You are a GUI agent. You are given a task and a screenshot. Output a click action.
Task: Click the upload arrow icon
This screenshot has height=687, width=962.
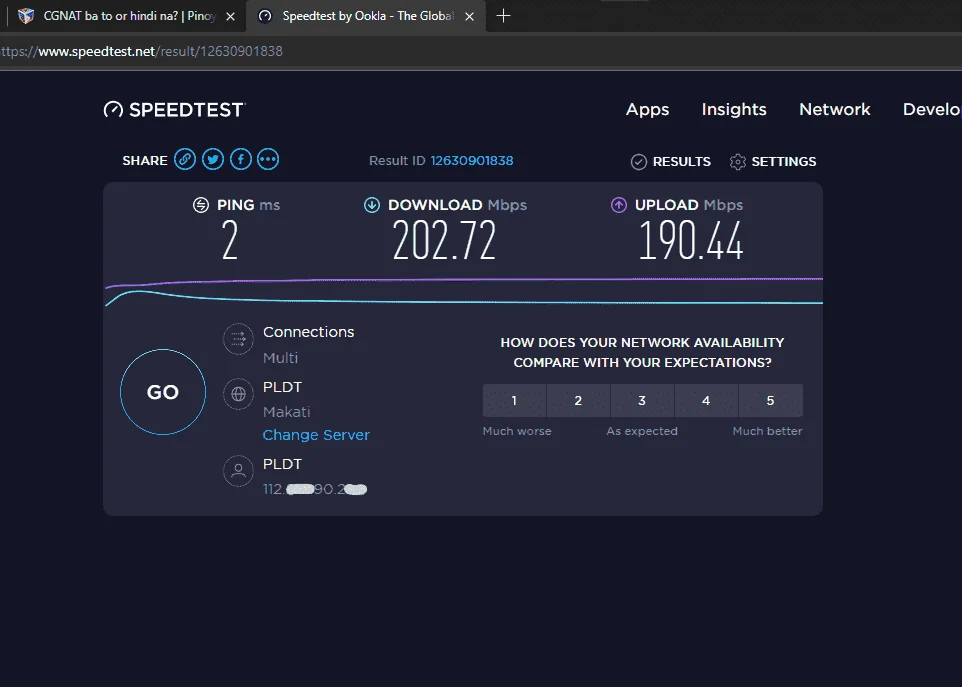[x=619, y=205]
